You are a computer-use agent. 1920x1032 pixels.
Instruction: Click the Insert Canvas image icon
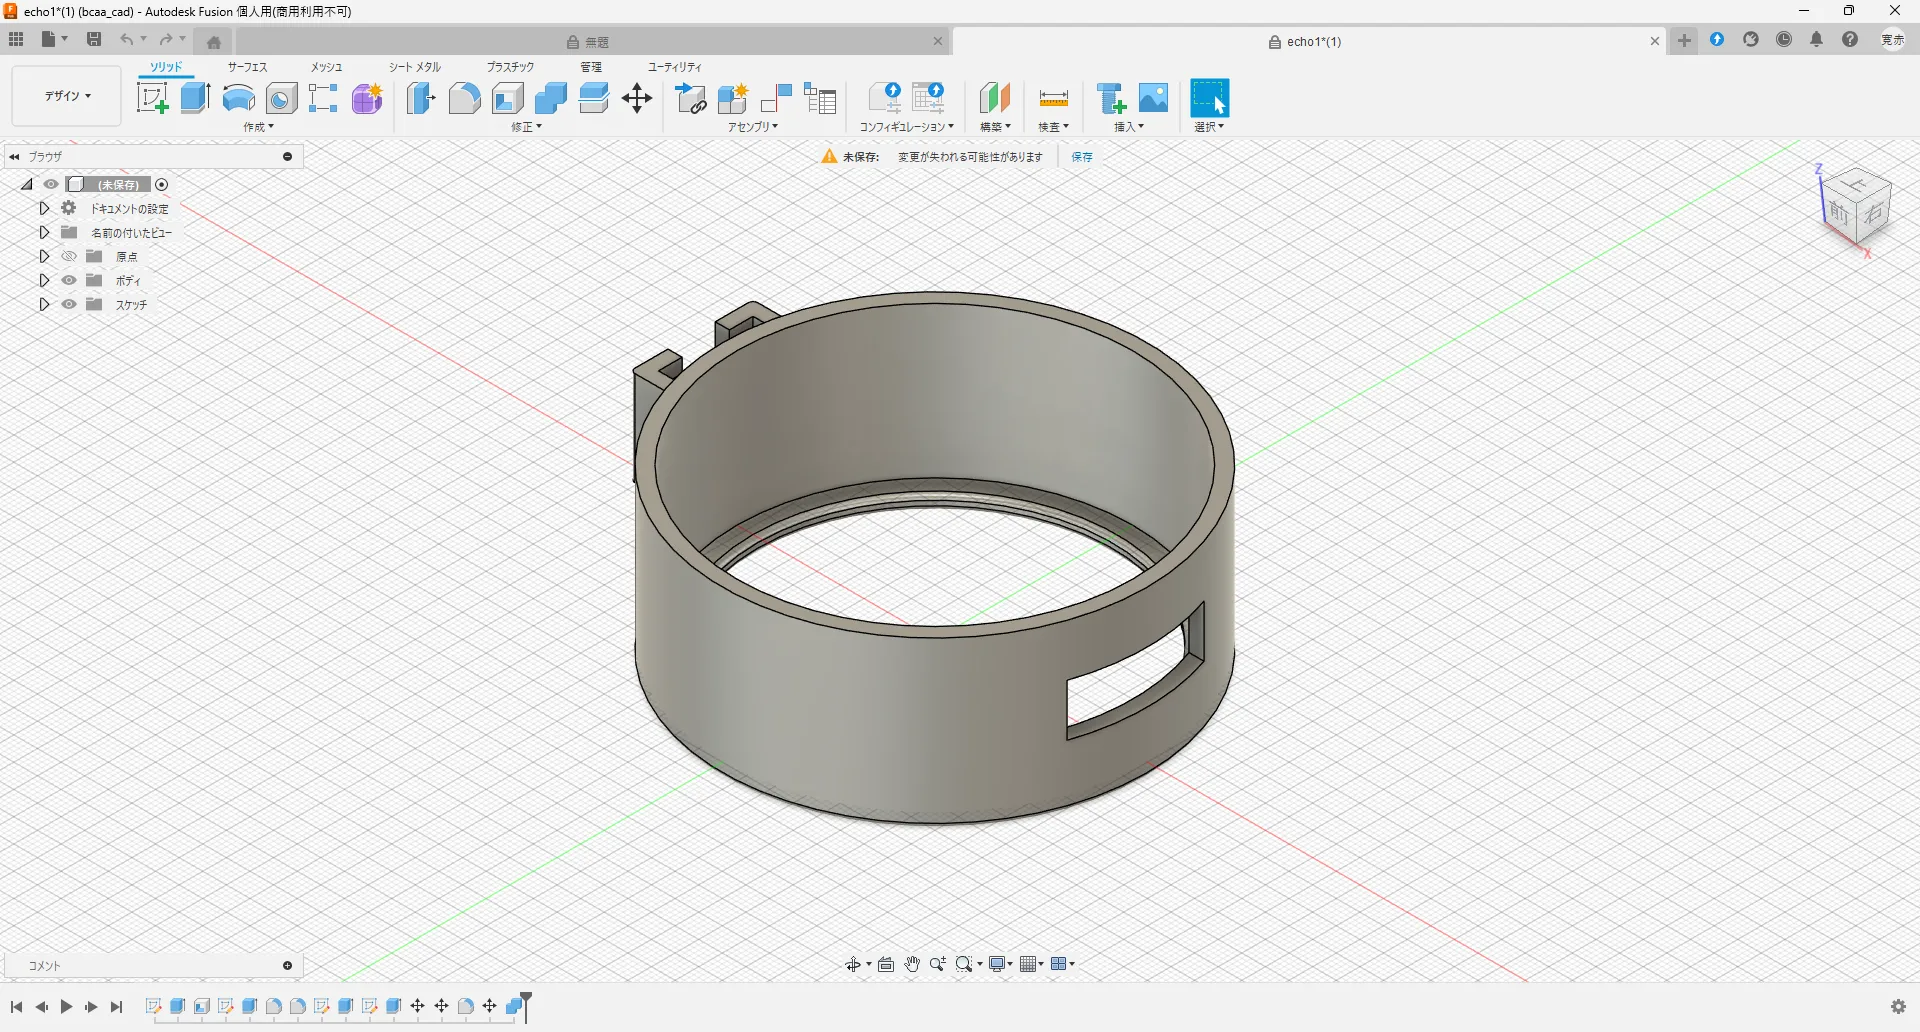tap(1153, 98)
